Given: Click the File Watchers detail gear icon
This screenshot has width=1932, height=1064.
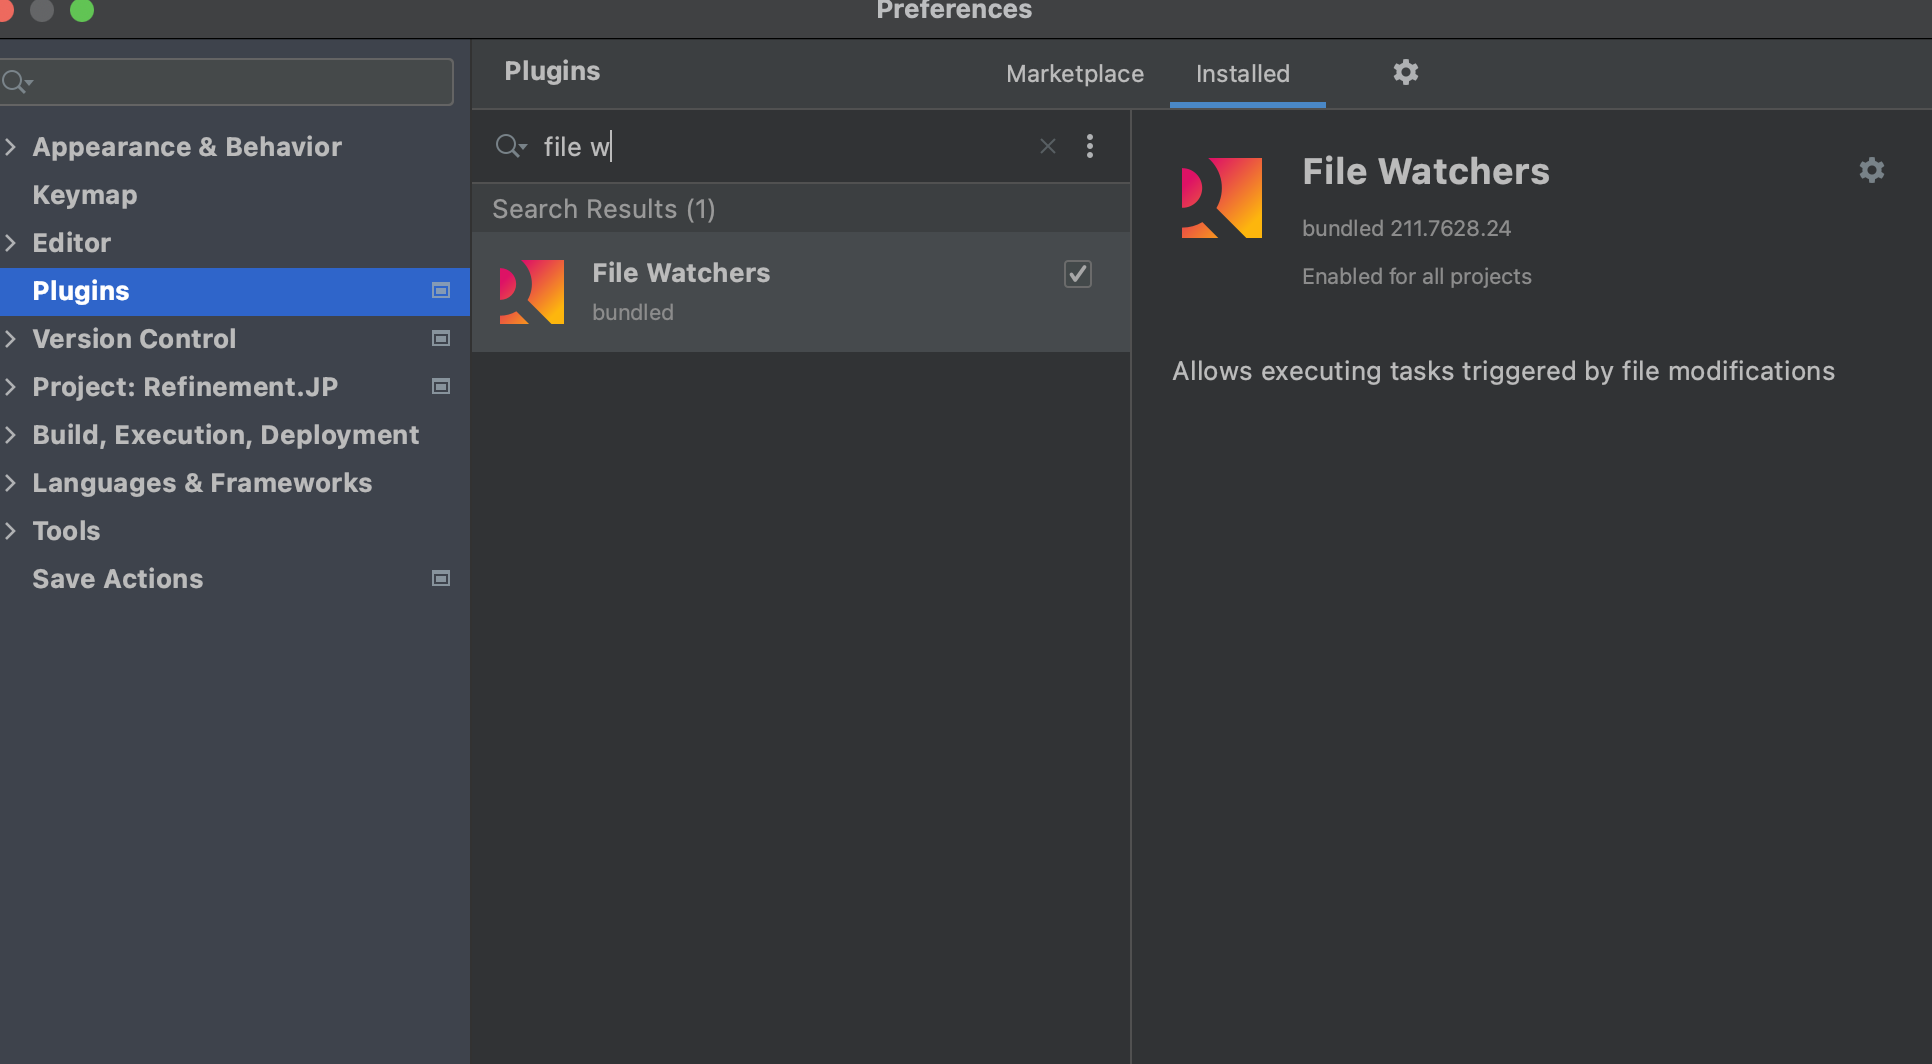Looking at the screenshot, I should click(1871, 170).
